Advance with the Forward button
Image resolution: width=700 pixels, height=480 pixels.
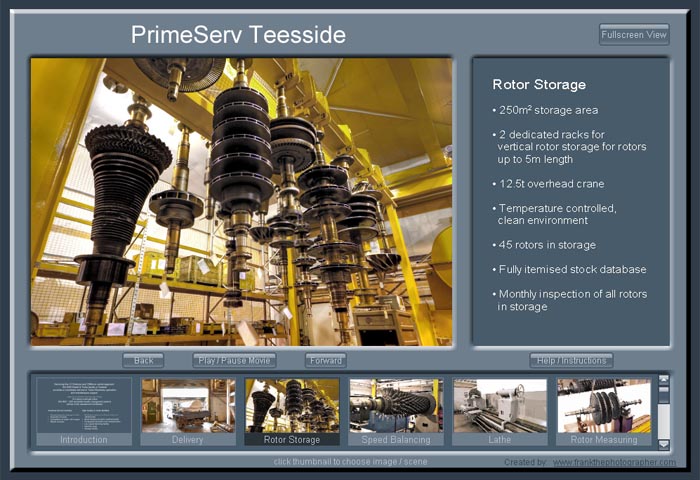click(x=326, y=360)
